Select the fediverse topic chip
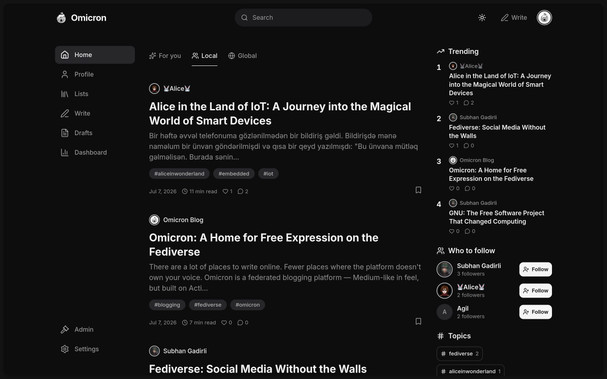This screenshot has height=379, width=607. click(460, 353)
